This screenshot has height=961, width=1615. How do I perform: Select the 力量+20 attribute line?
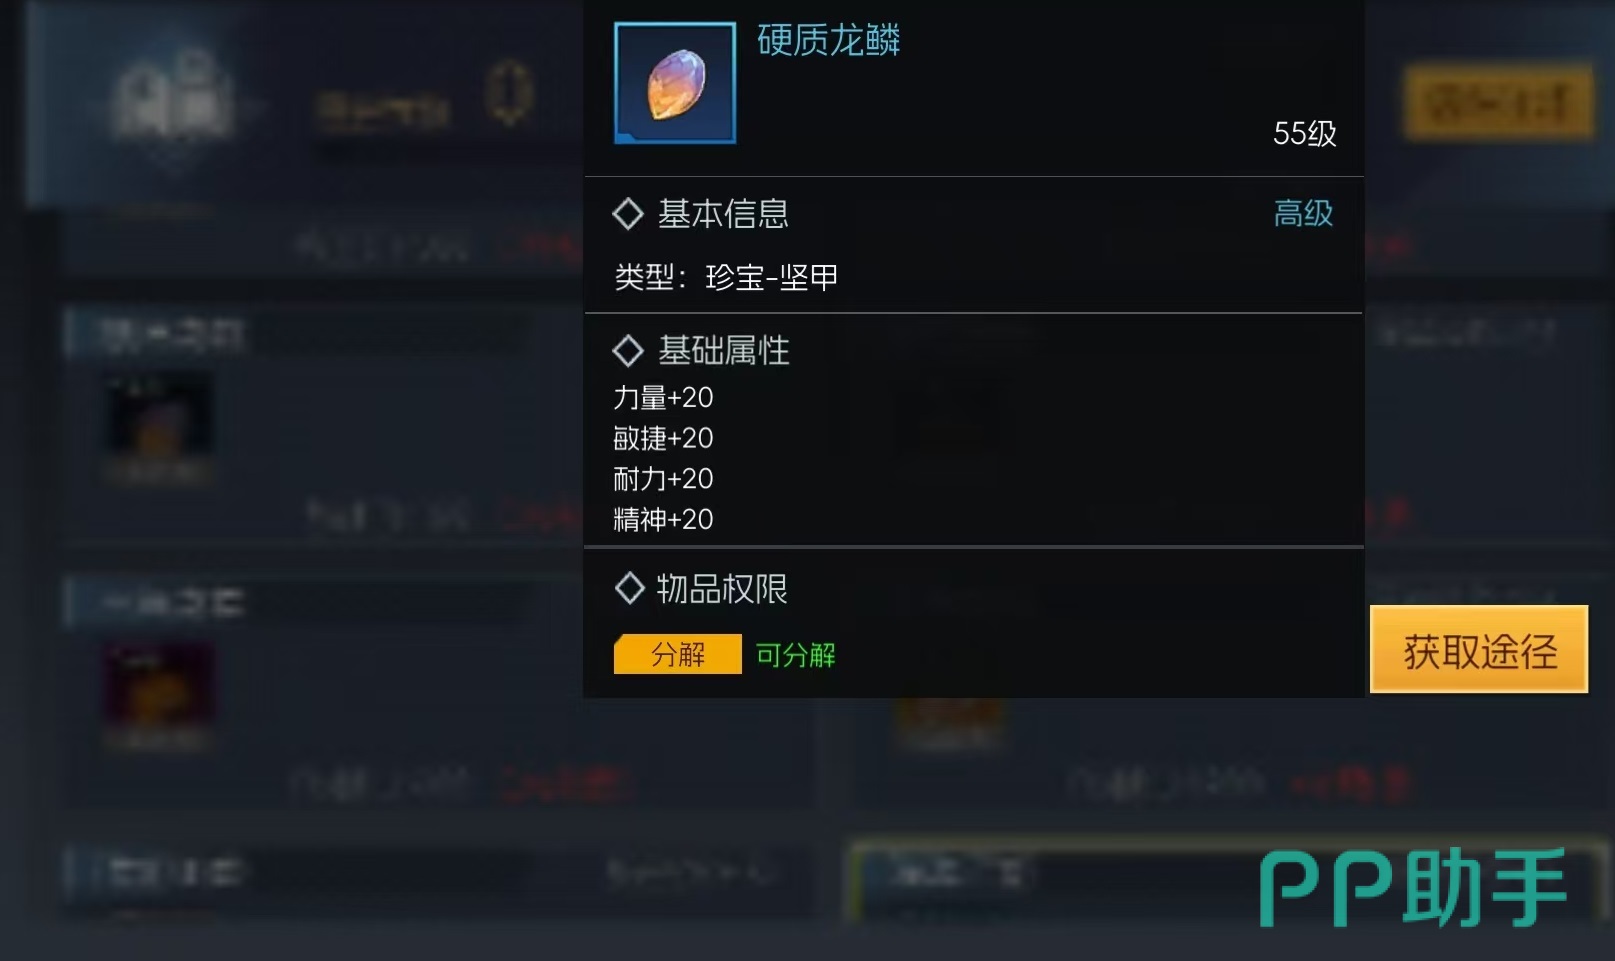663,398
